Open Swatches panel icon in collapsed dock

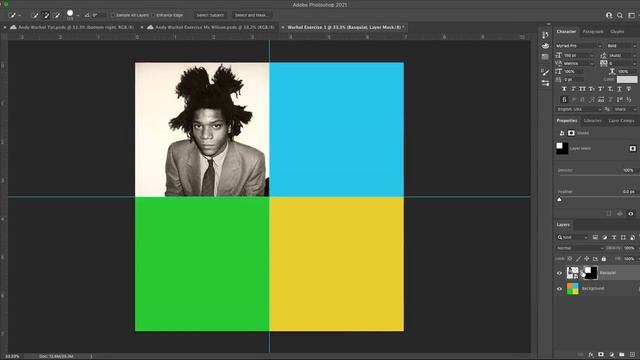coord(545,57)
